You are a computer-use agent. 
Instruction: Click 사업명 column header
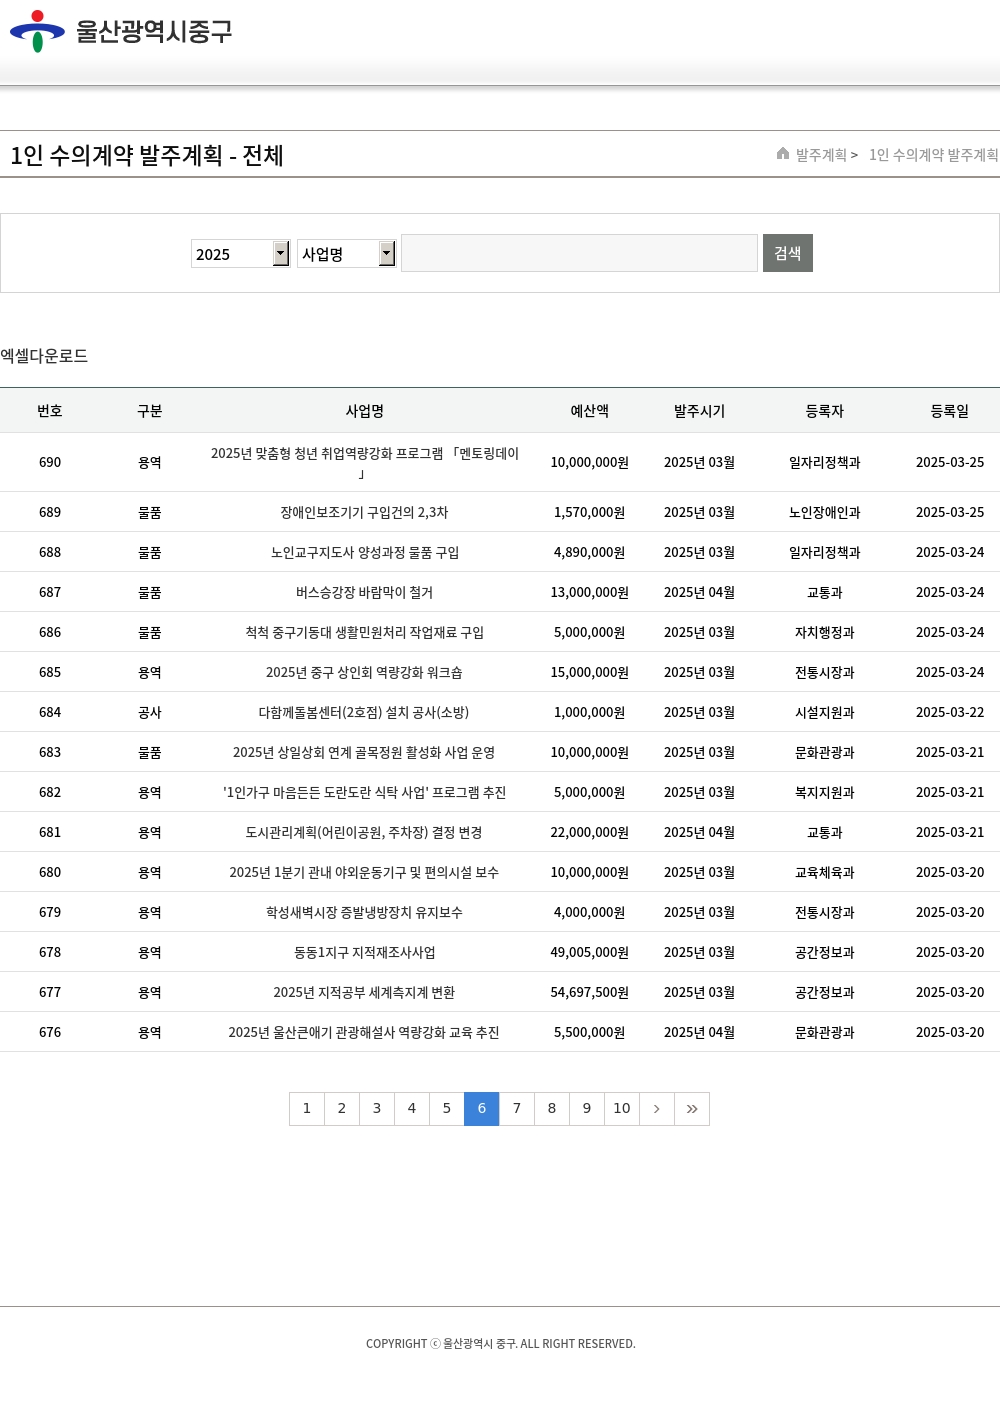tap(365, 411)
